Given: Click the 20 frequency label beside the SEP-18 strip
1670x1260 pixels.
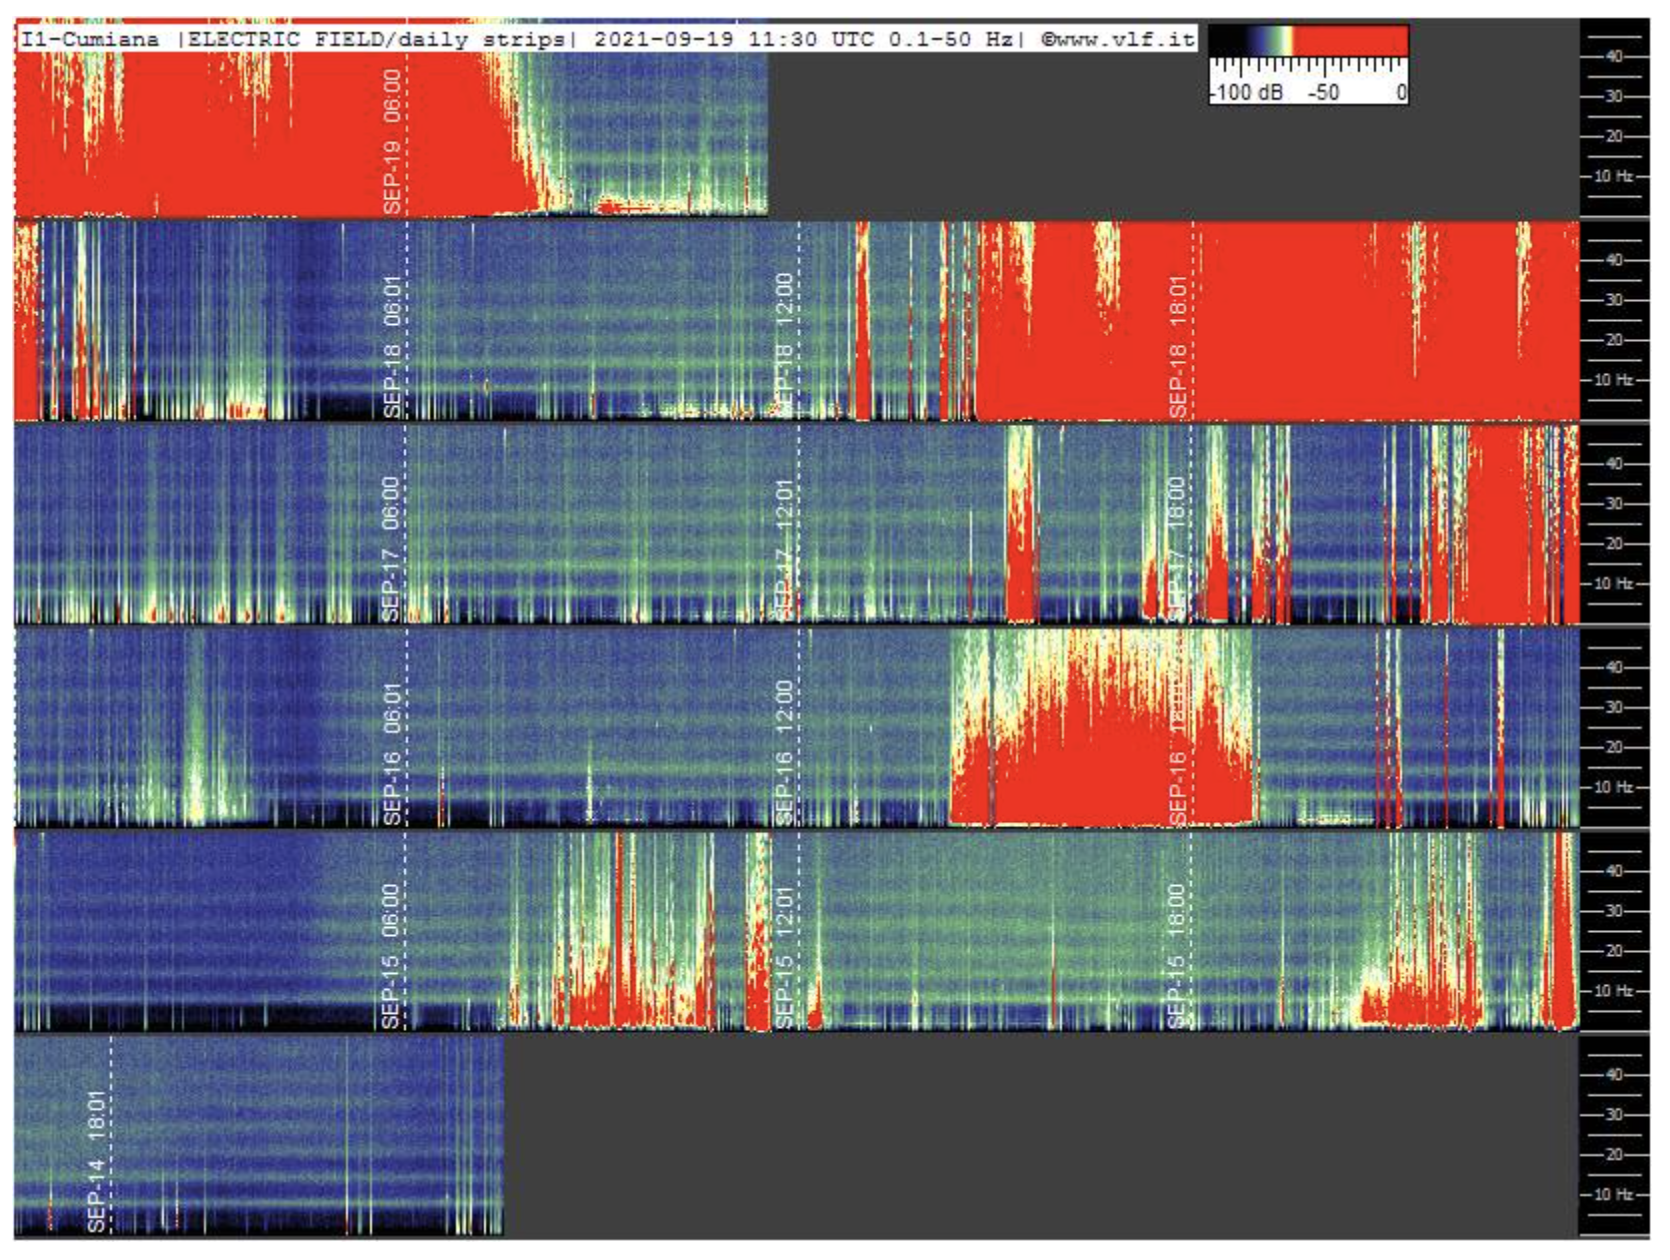Looking at the screenshot, I should pos(1614,340).
